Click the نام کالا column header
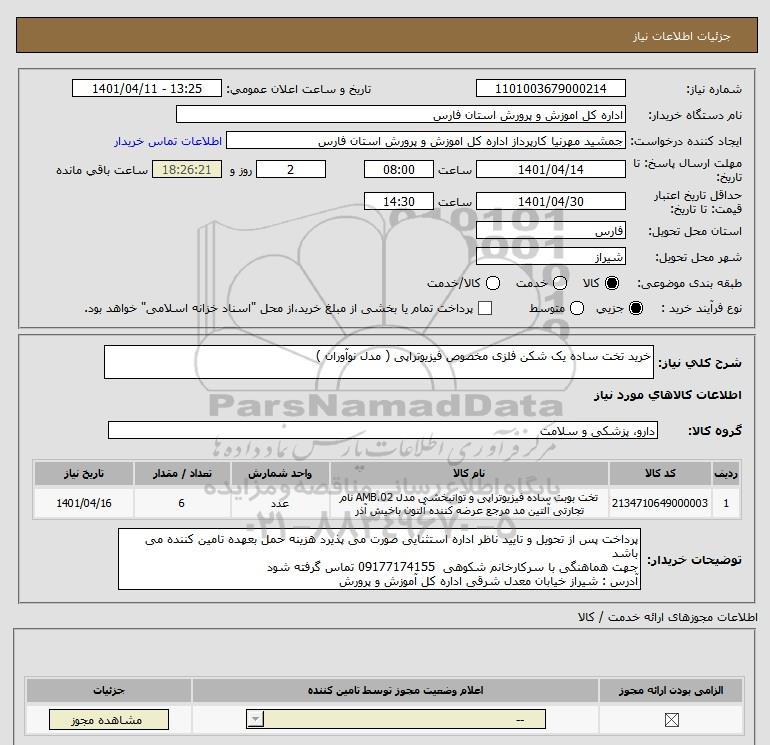The image size is (770, 745). (469, 473)
